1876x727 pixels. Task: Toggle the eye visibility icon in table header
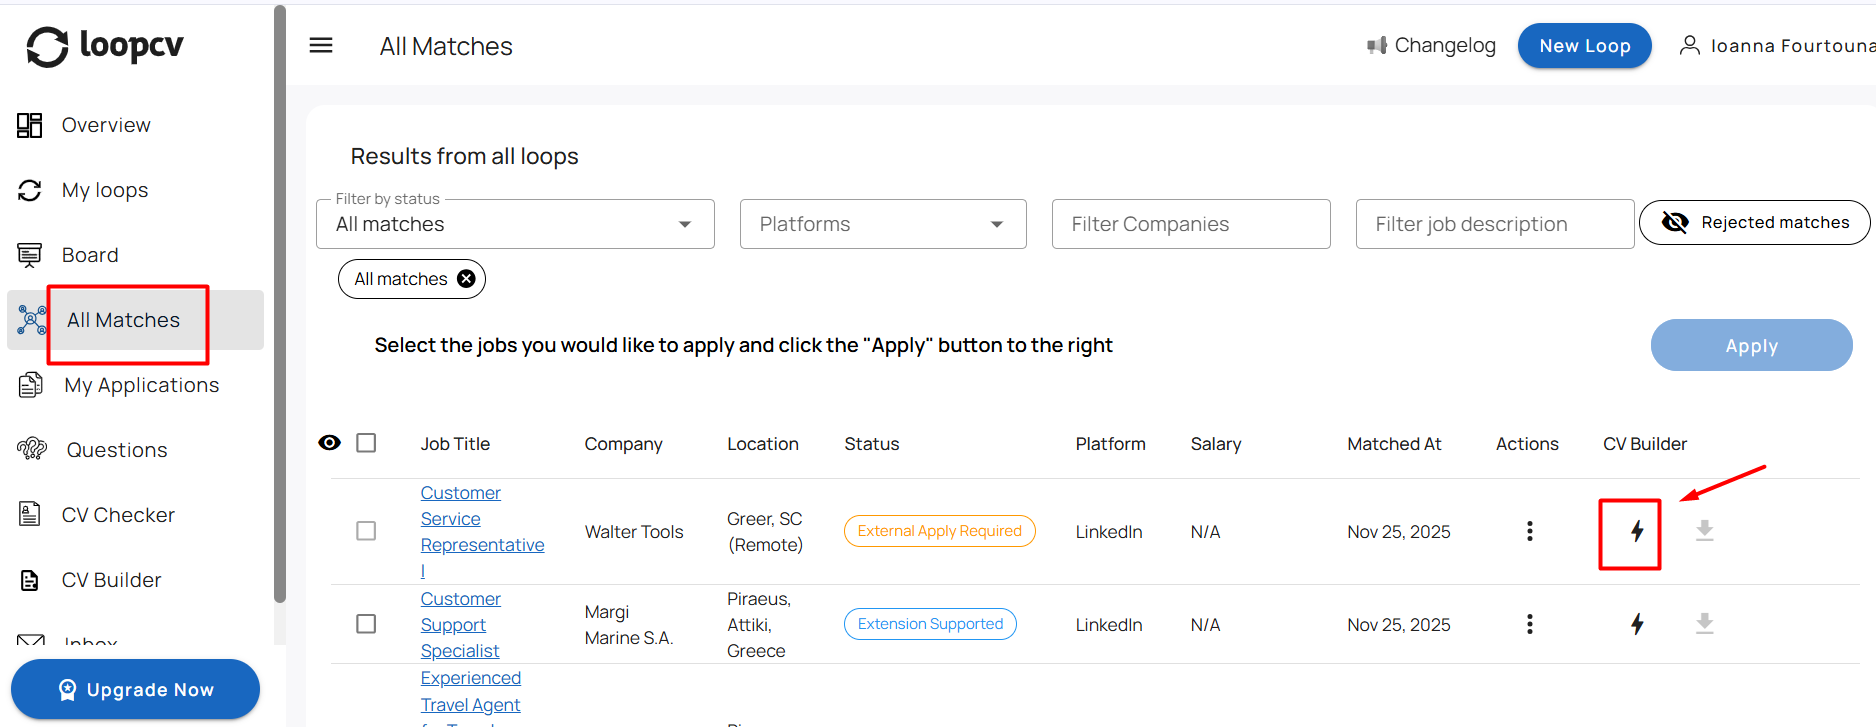[329, 443]
